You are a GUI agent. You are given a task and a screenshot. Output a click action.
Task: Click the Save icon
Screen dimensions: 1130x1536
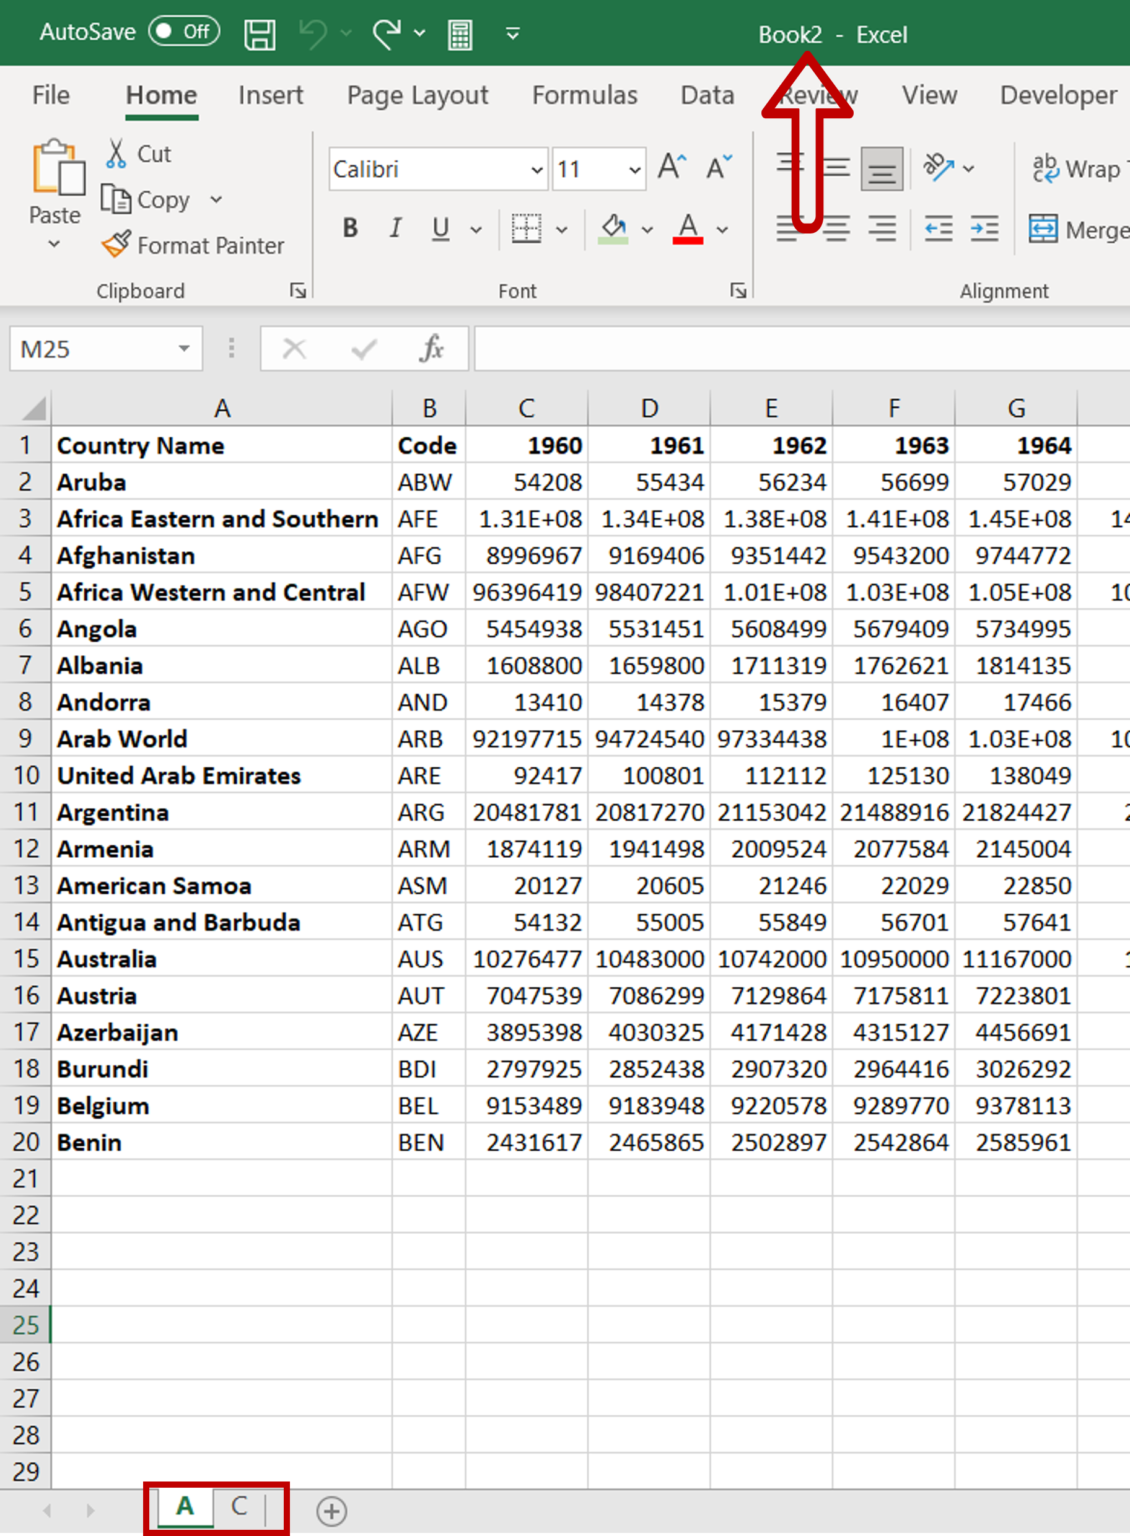coord(258,32)
